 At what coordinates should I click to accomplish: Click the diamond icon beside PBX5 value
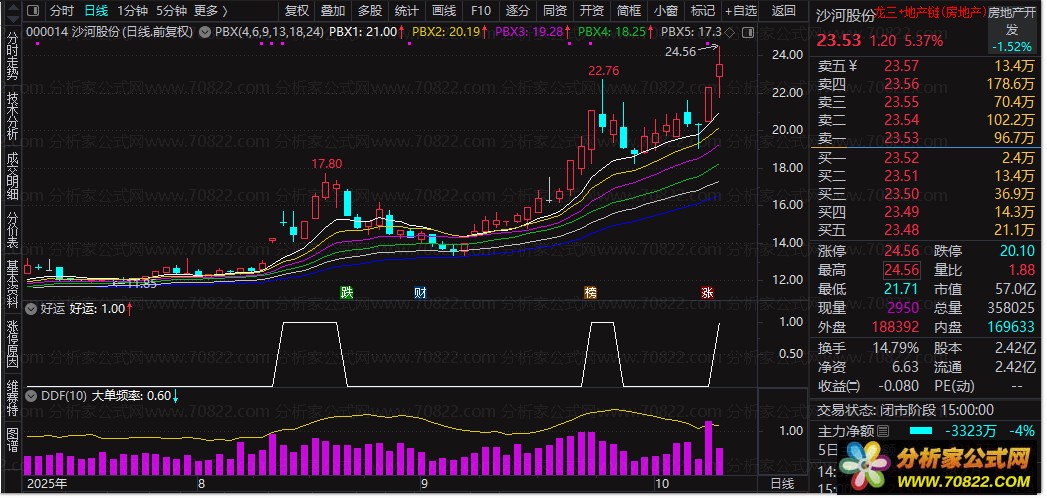pos(730,32)
